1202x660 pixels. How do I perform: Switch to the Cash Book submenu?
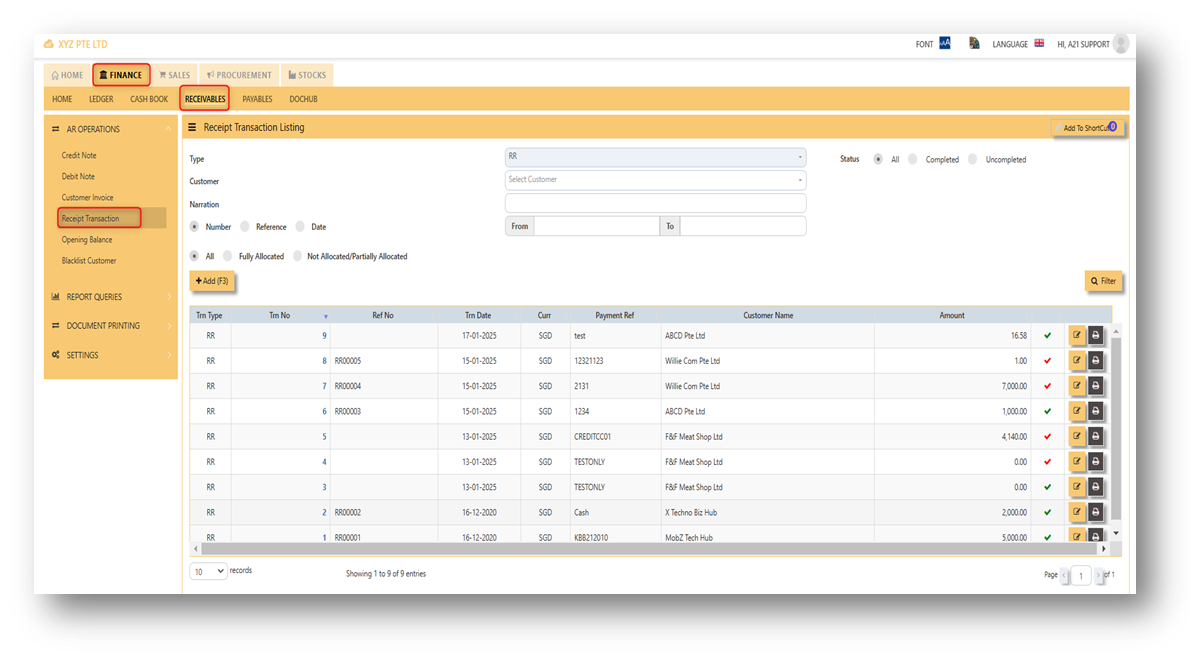click(x=149, y=99)
